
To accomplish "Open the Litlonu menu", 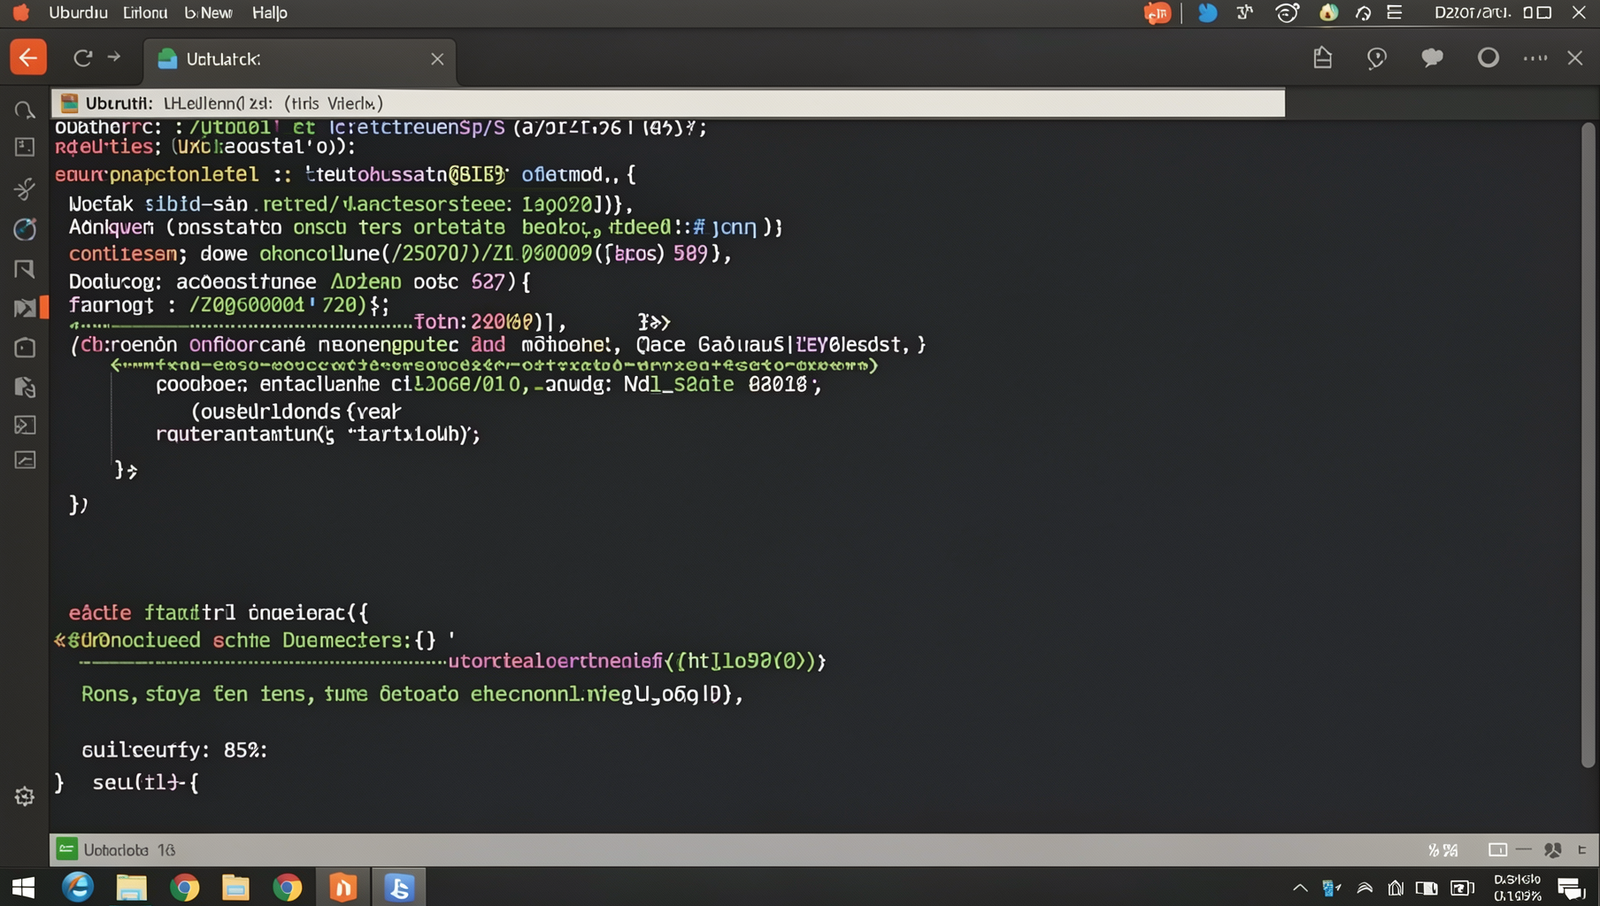I will point(145,13).
